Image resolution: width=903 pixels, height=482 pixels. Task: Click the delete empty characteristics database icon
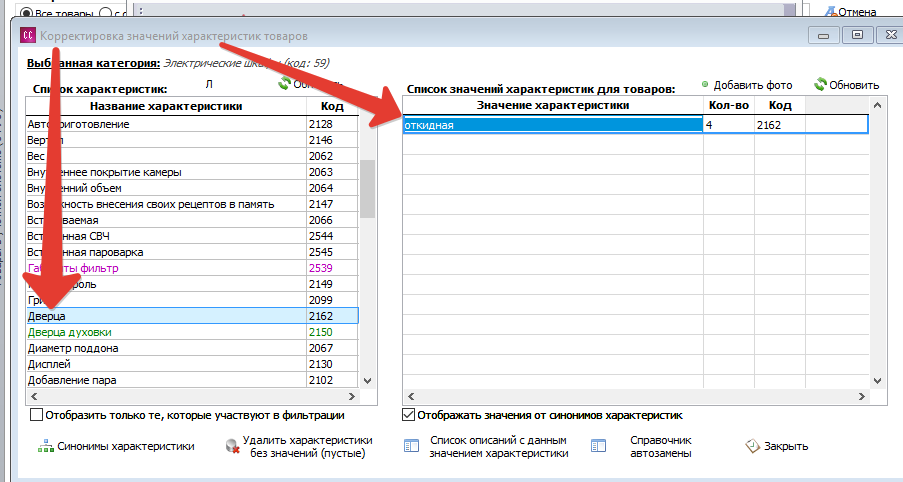[233, 446]
